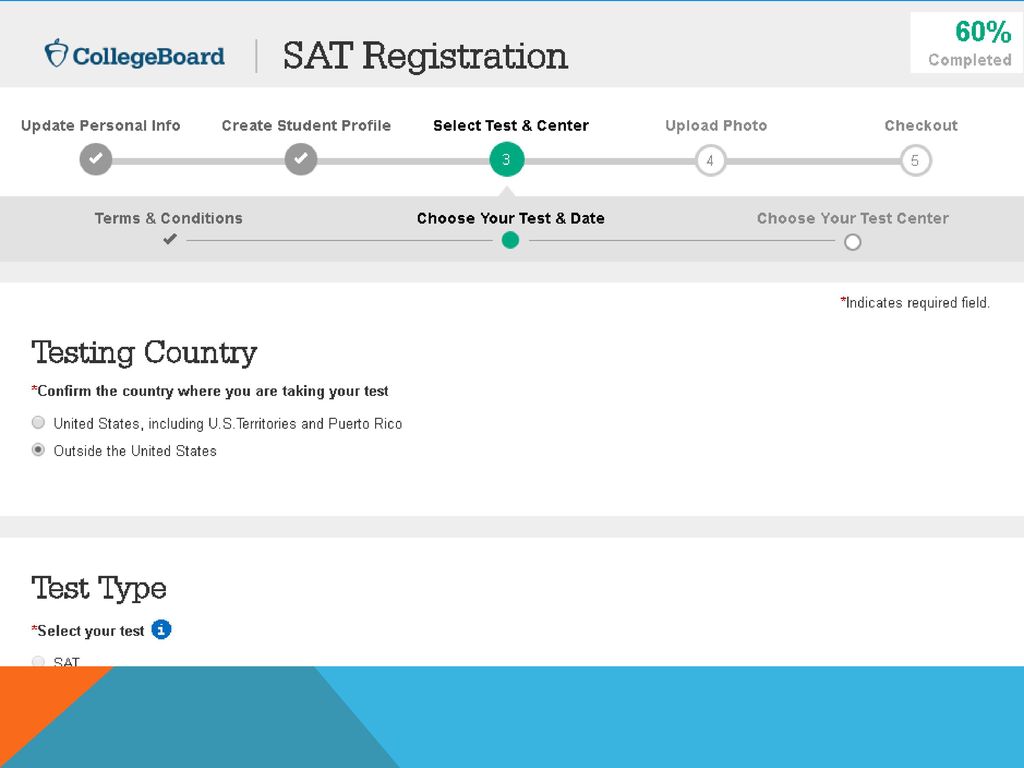The height and width of the screenshot is (768, 1024).
Task: Open the Create Student Profile step
Action: point(306,125)
